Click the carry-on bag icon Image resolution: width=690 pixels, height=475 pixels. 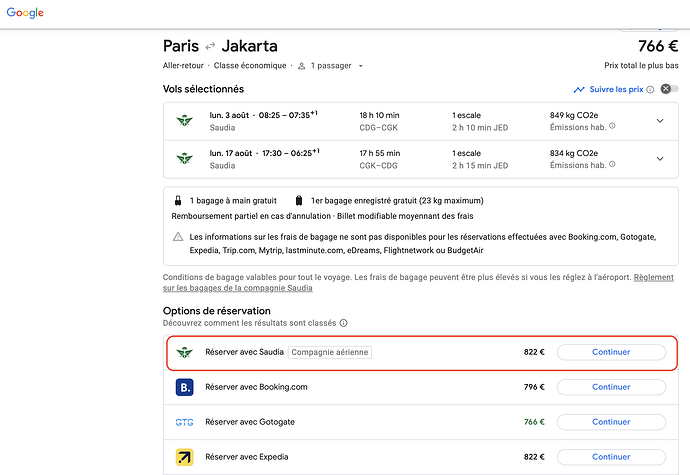[x=178, y=201]
